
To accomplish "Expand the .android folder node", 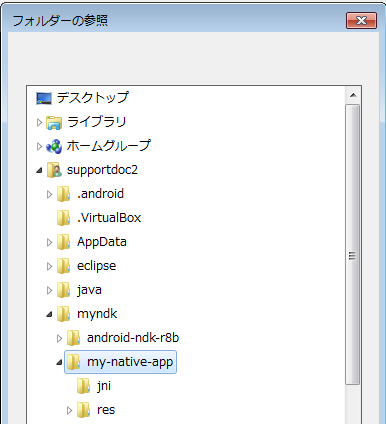I will click(49, 194).
